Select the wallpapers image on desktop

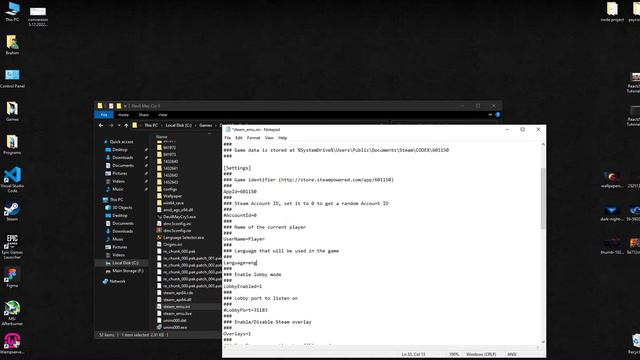(611, 180)
